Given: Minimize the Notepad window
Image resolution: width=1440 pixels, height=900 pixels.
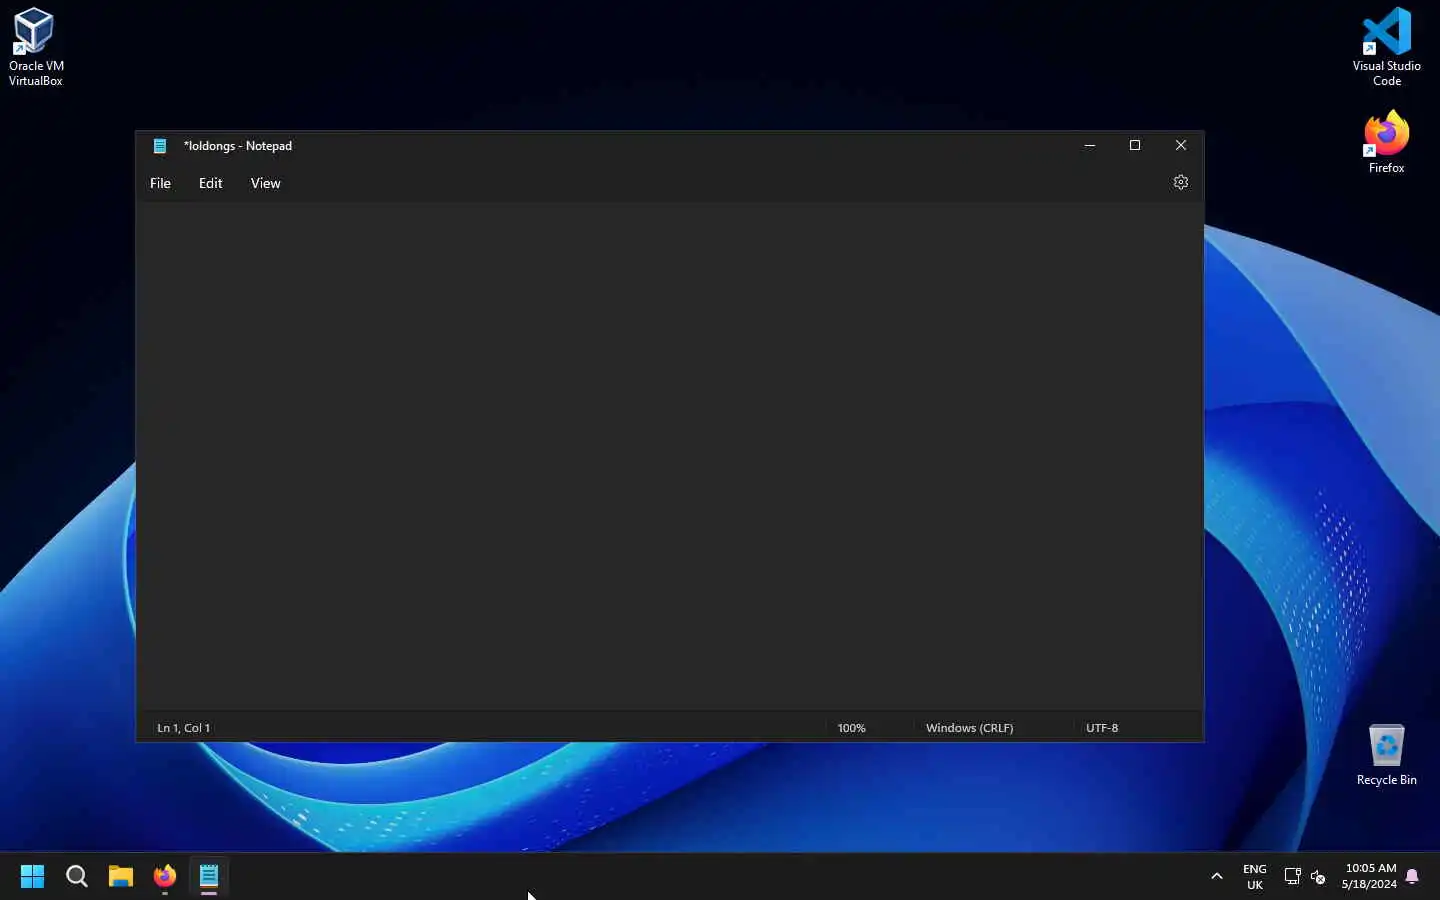Looking at the screenshot, I should click(x=1090, y=146).
